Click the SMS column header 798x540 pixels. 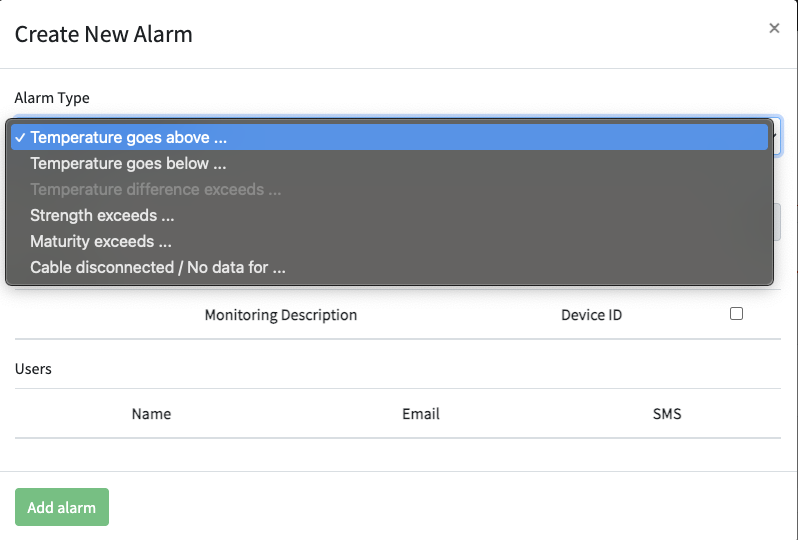667,413
